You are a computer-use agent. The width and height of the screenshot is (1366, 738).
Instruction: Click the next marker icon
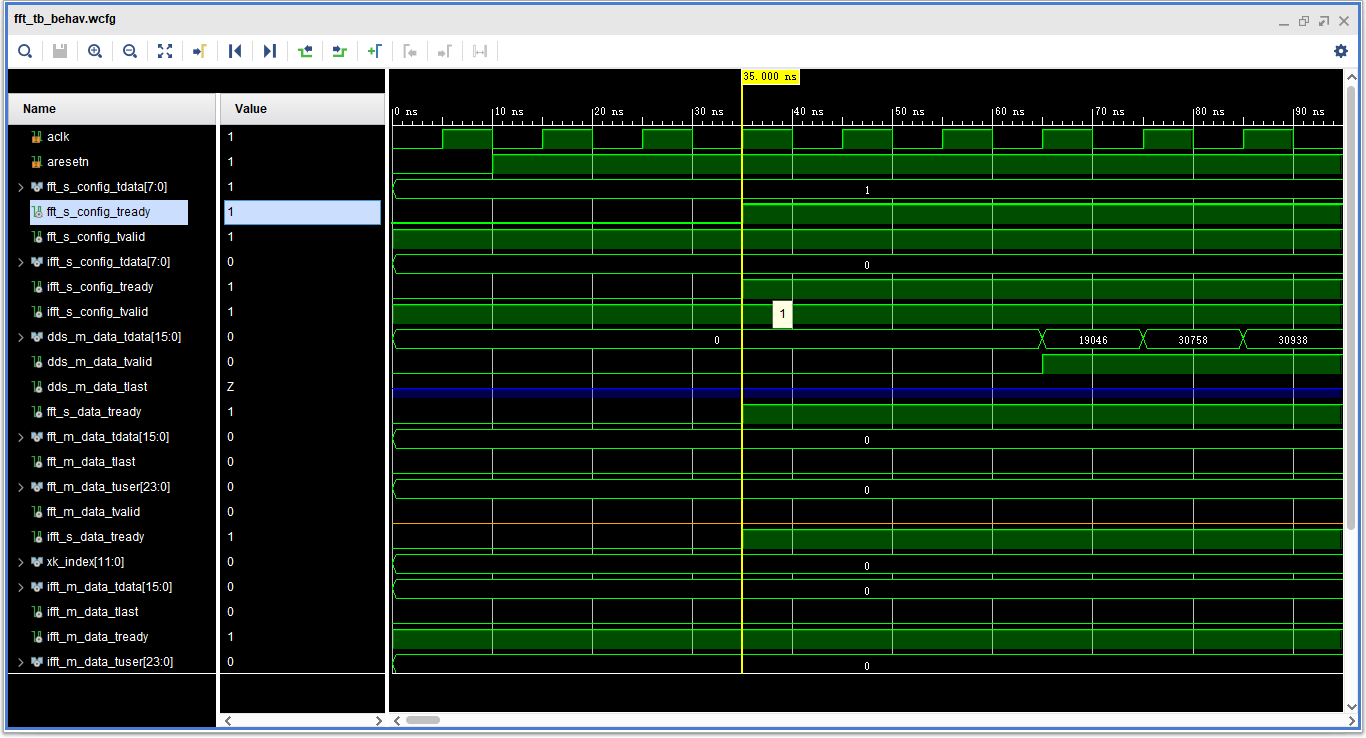coord(445,51)
